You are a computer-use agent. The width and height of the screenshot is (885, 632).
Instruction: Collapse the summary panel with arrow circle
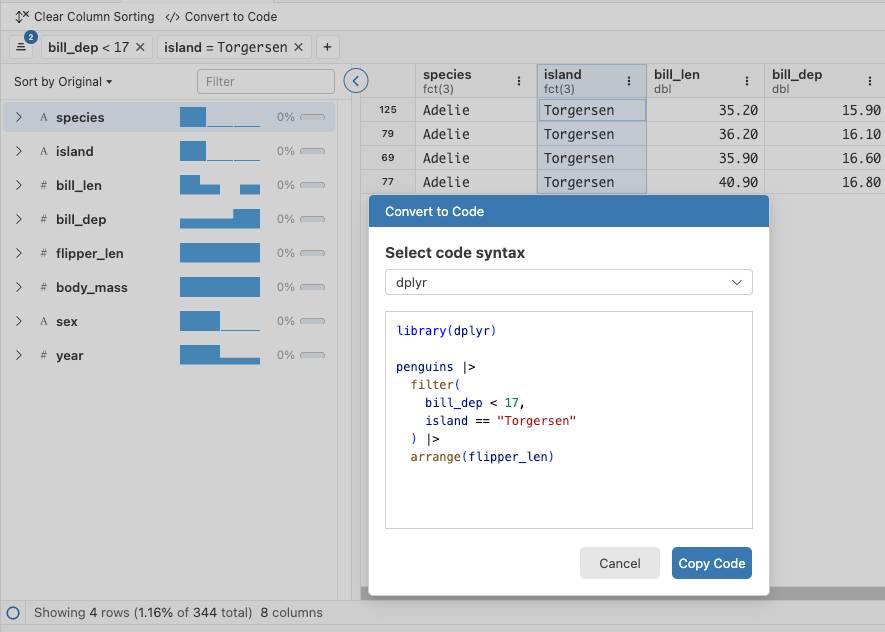tap(355, 81)
